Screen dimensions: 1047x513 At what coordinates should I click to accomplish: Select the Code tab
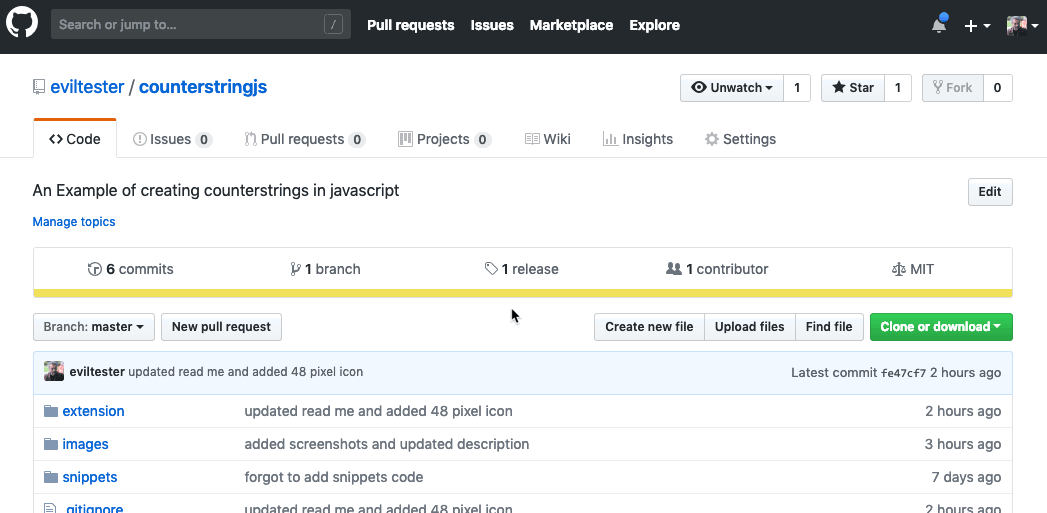[x=75, y=139]
